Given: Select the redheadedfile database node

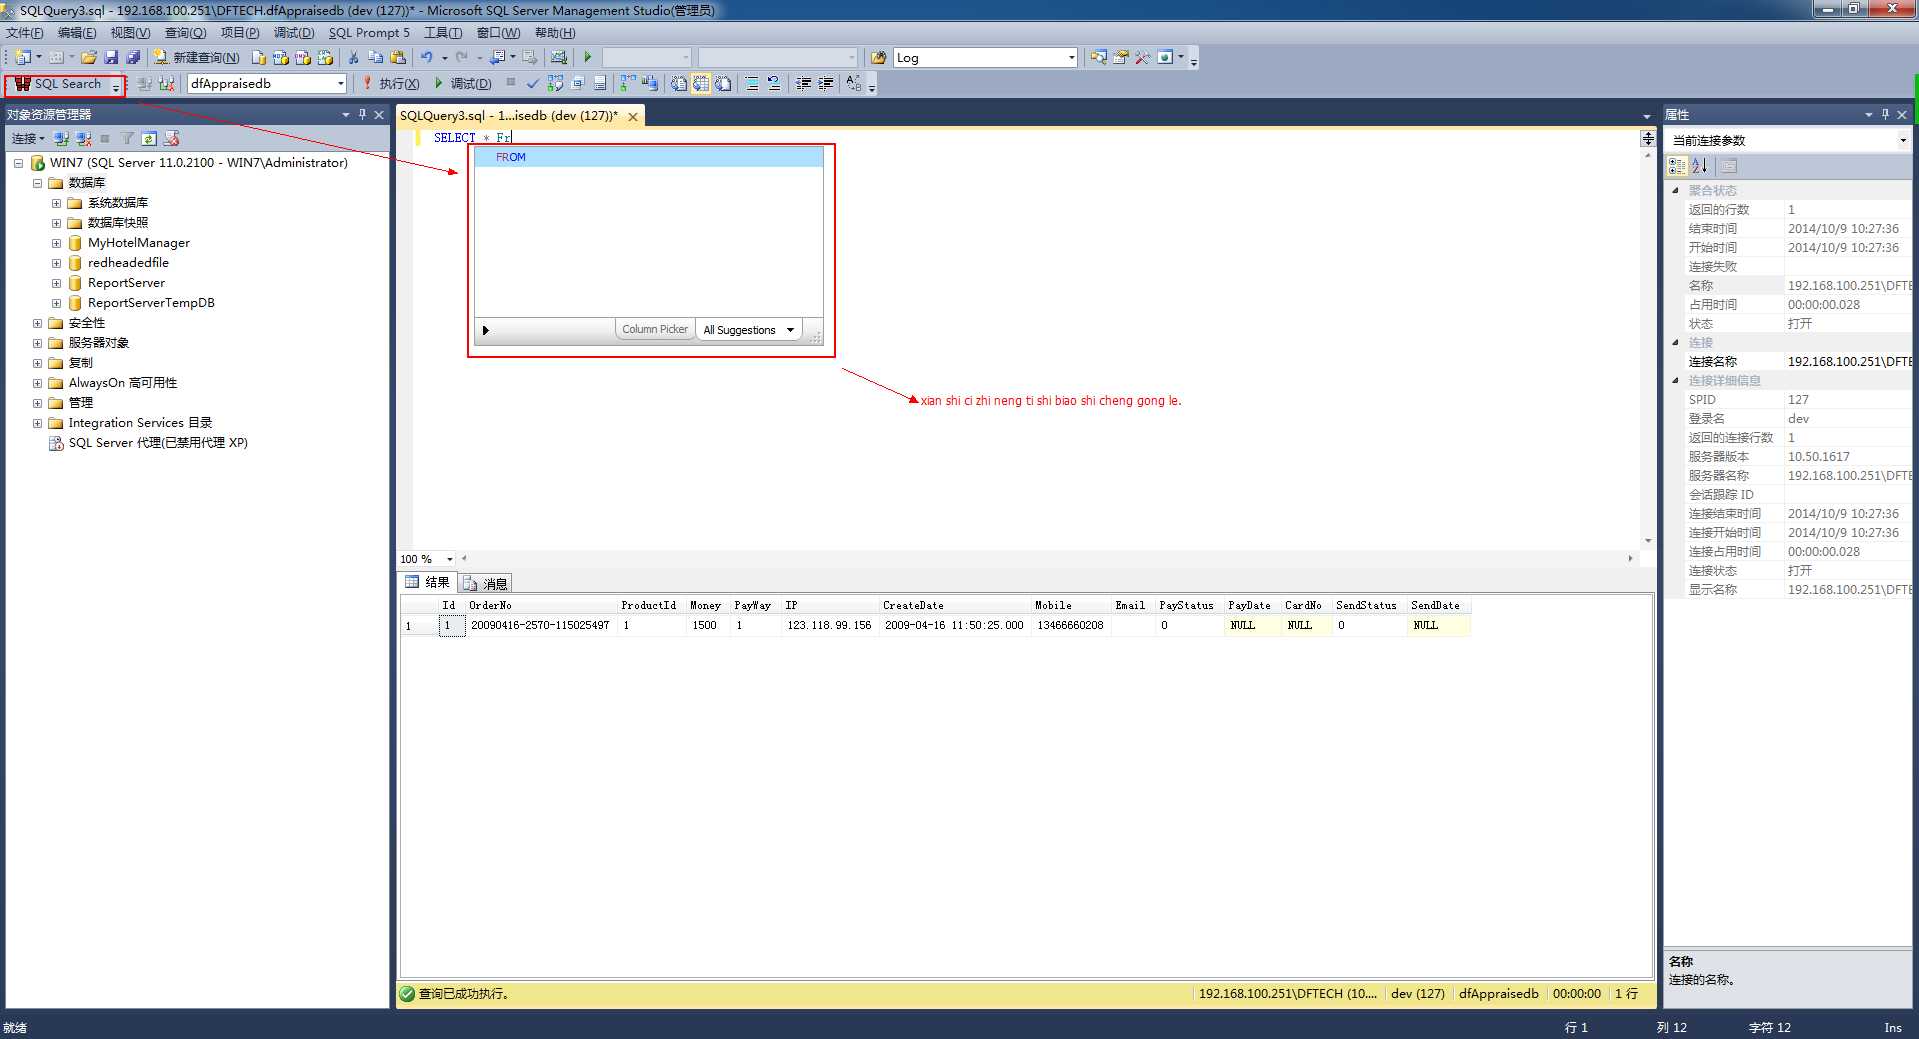Looking at the screenshot, I should (128, 263).
